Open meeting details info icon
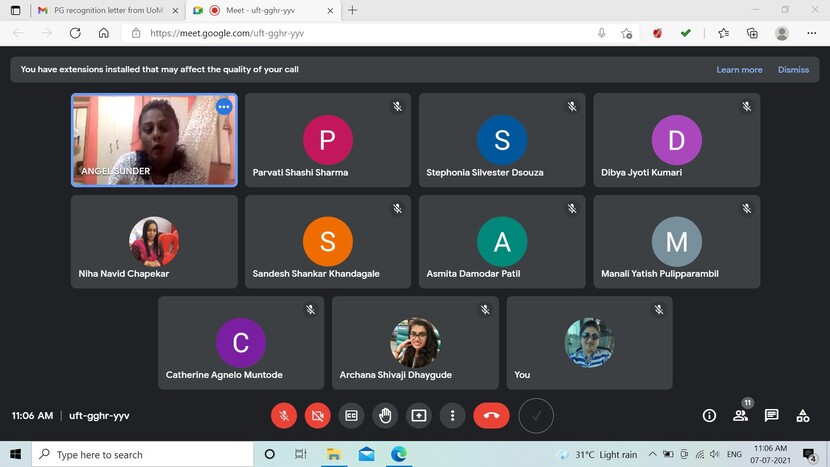 pos(709,415)
